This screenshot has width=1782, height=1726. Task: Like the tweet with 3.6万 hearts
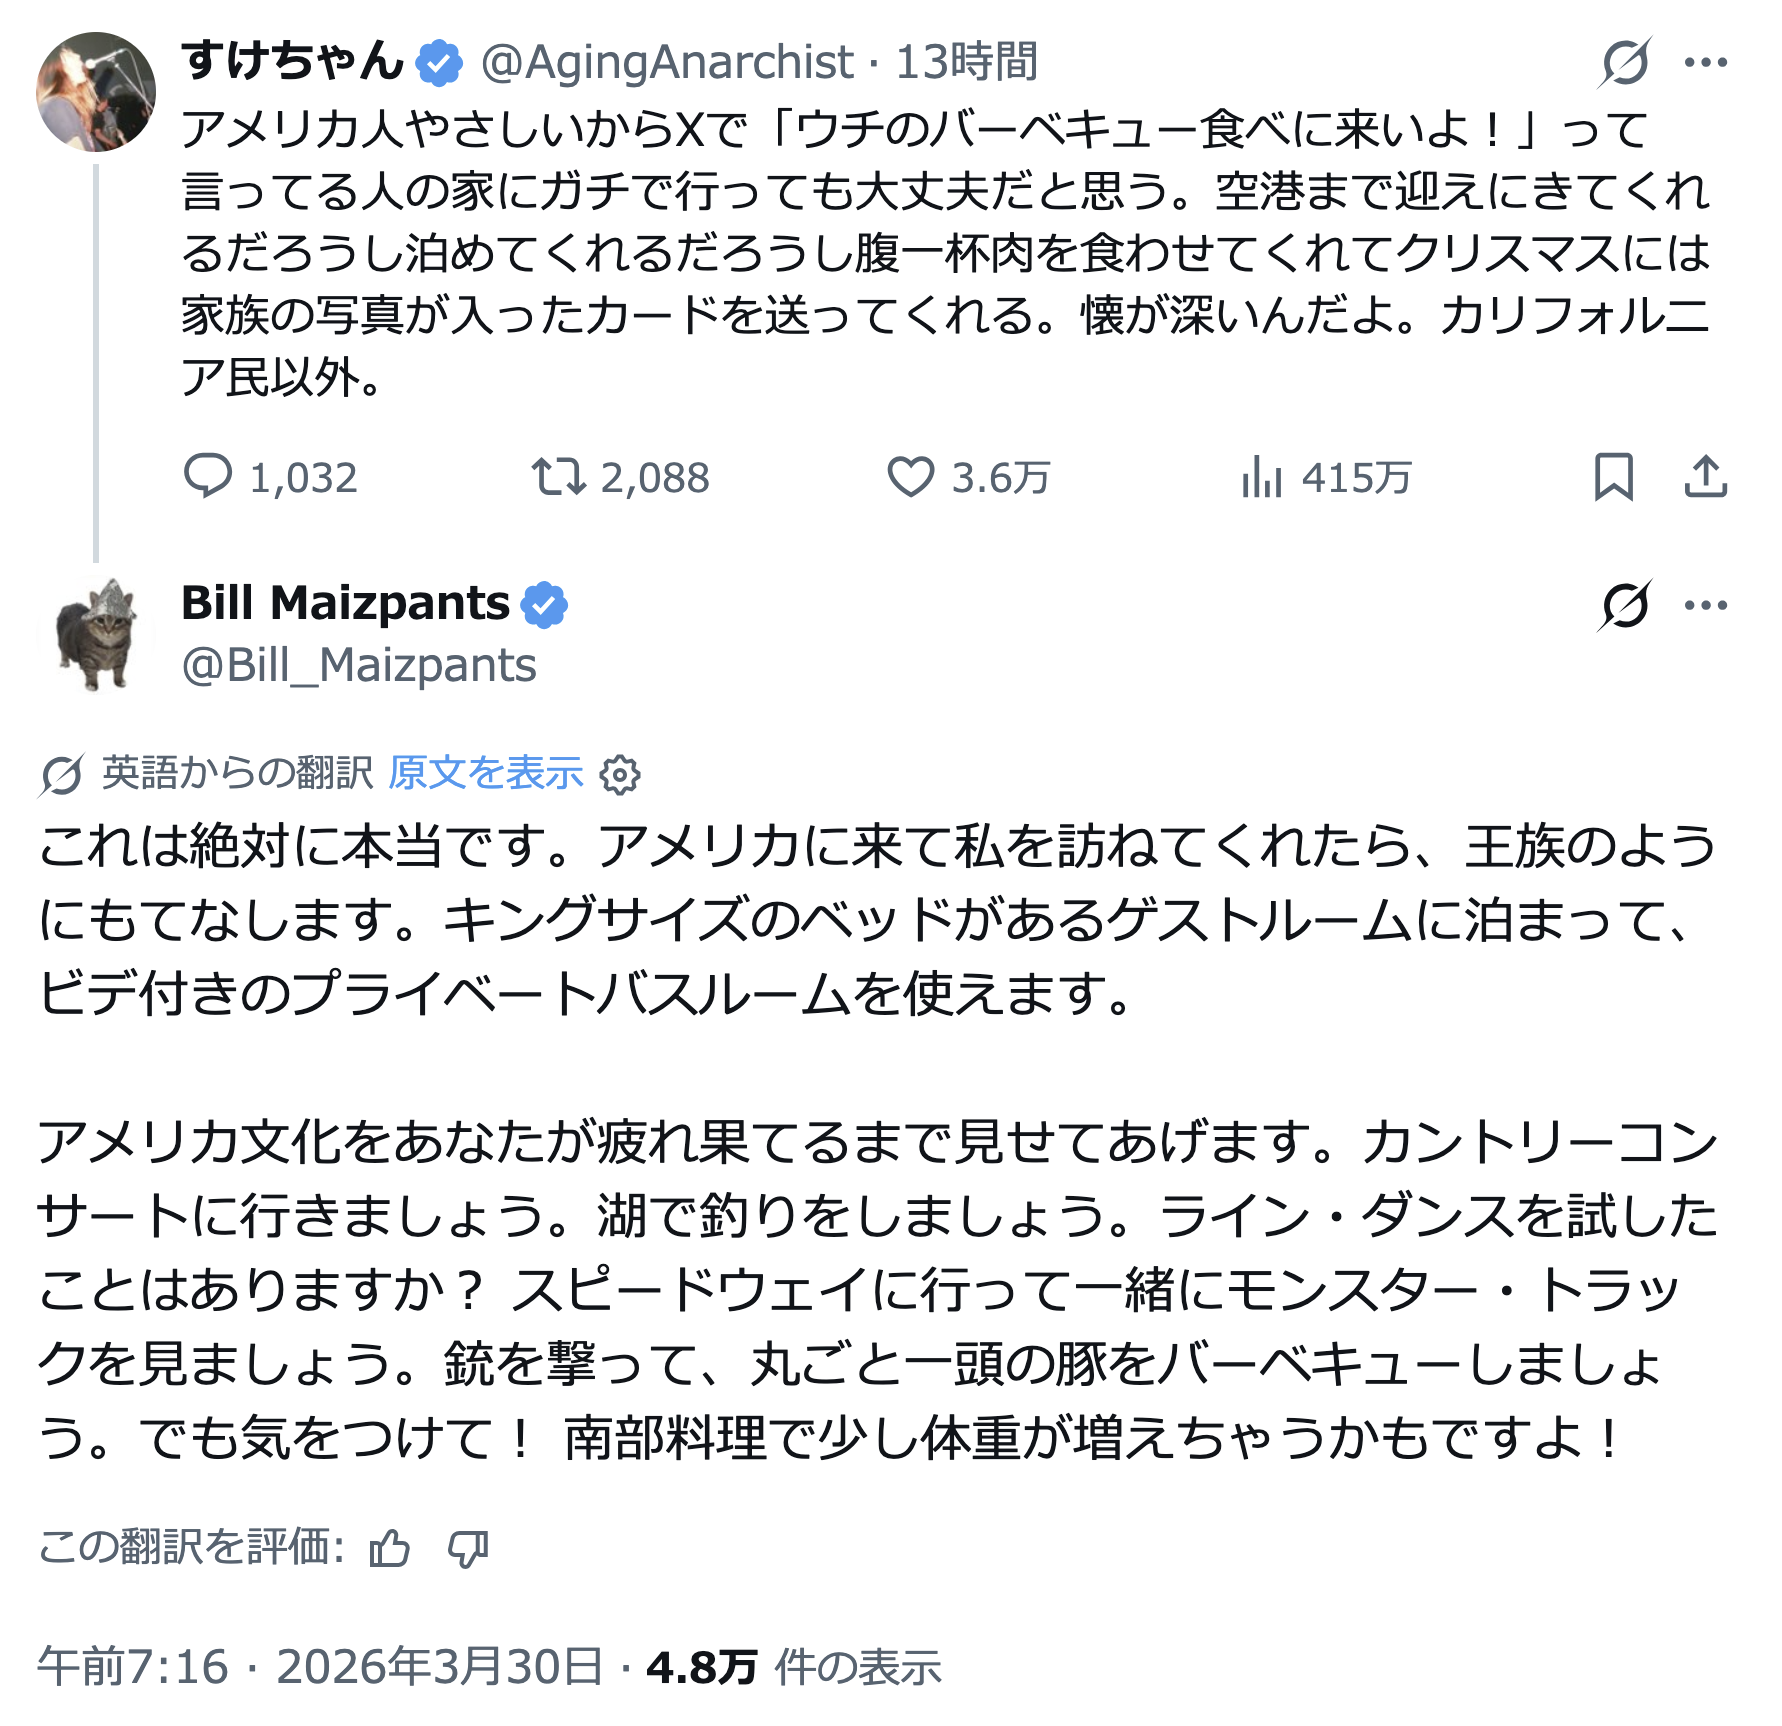tap(910, 476)
